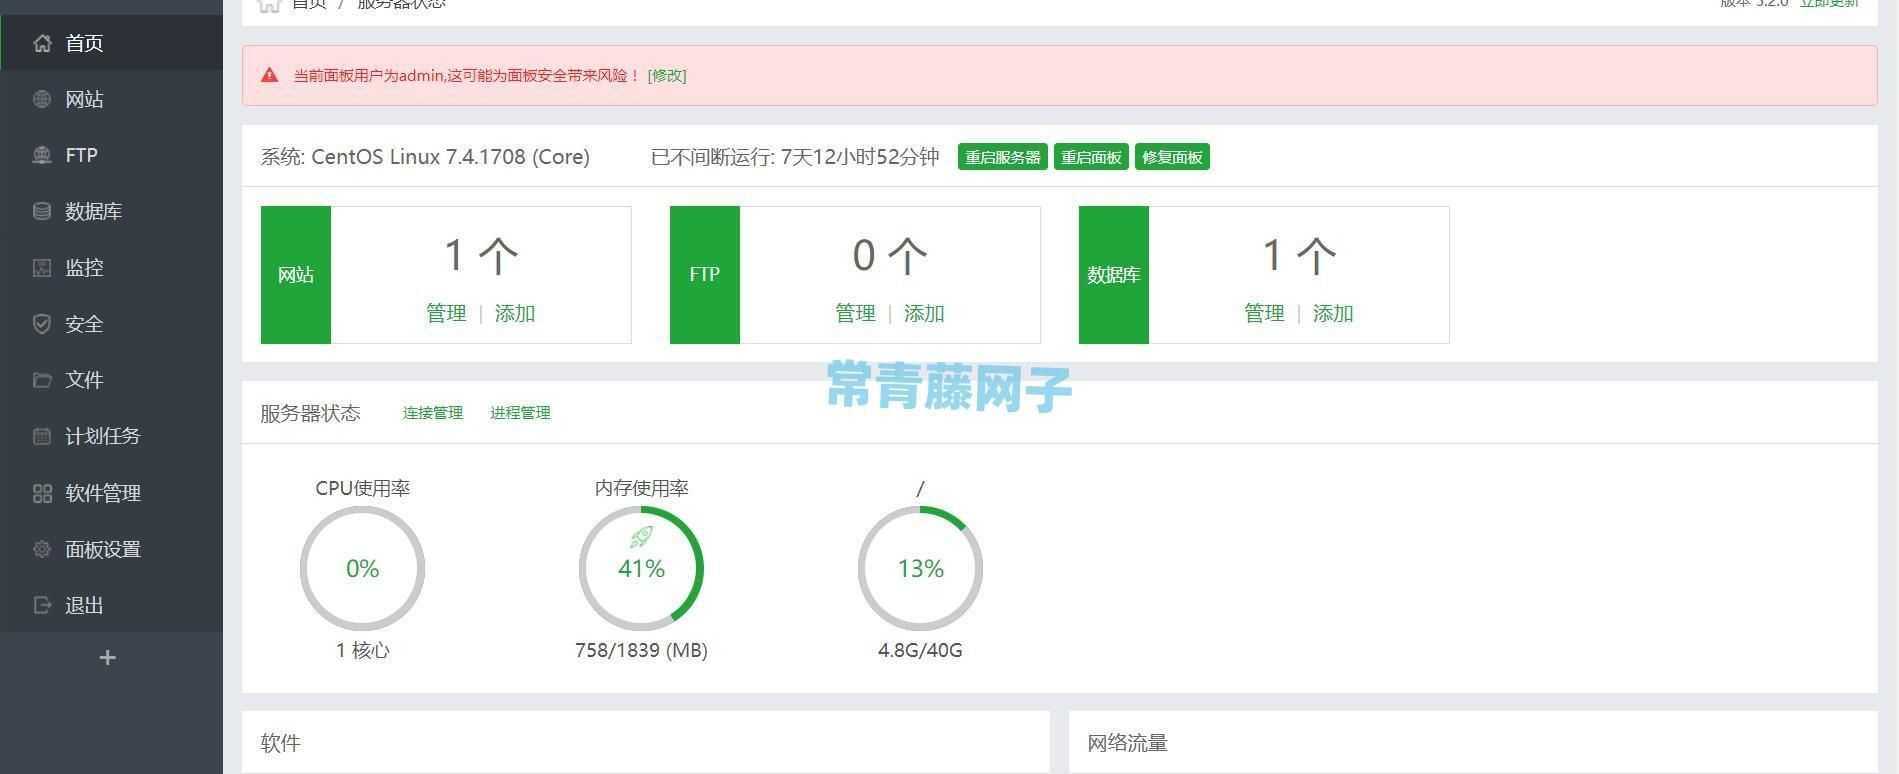Click the logout icon beside 退出

[x=42, y=605]
